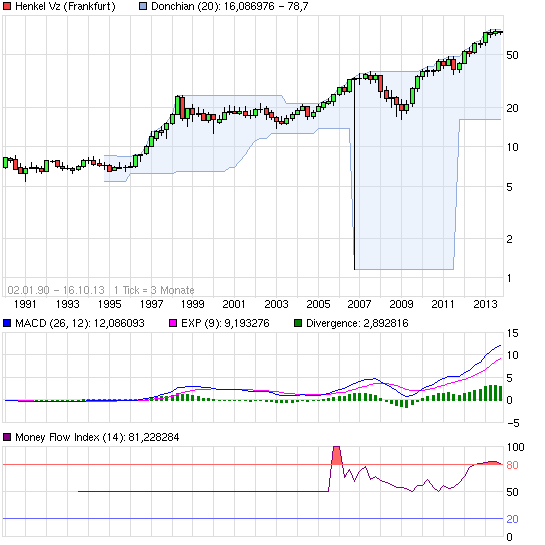Click the red Henkel Vz legend swatch
Viewport: 545px width, 545px height.
(7, 6)
